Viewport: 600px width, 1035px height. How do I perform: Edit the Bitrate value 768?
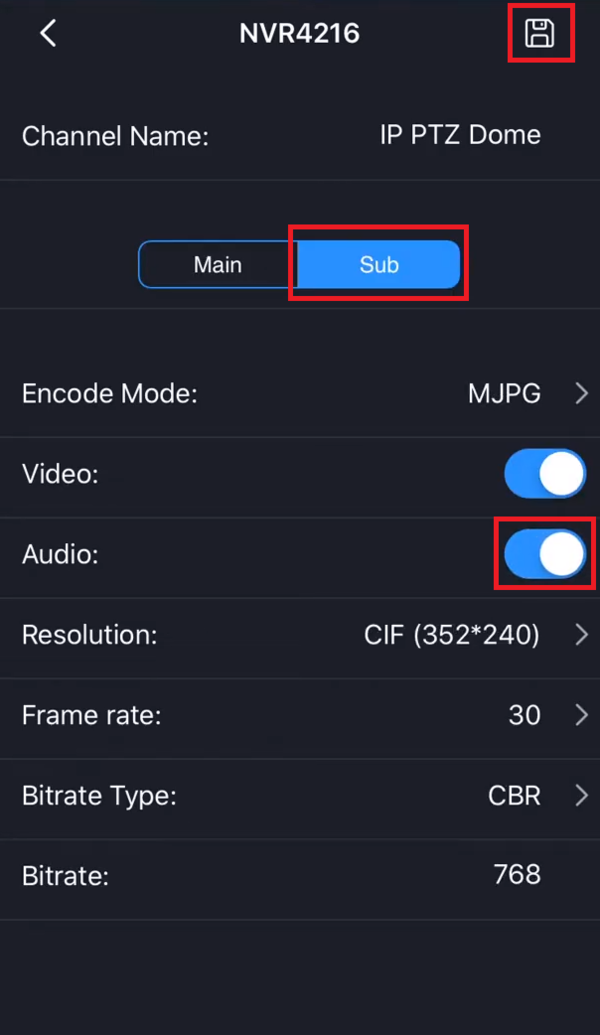click(517, 875)
